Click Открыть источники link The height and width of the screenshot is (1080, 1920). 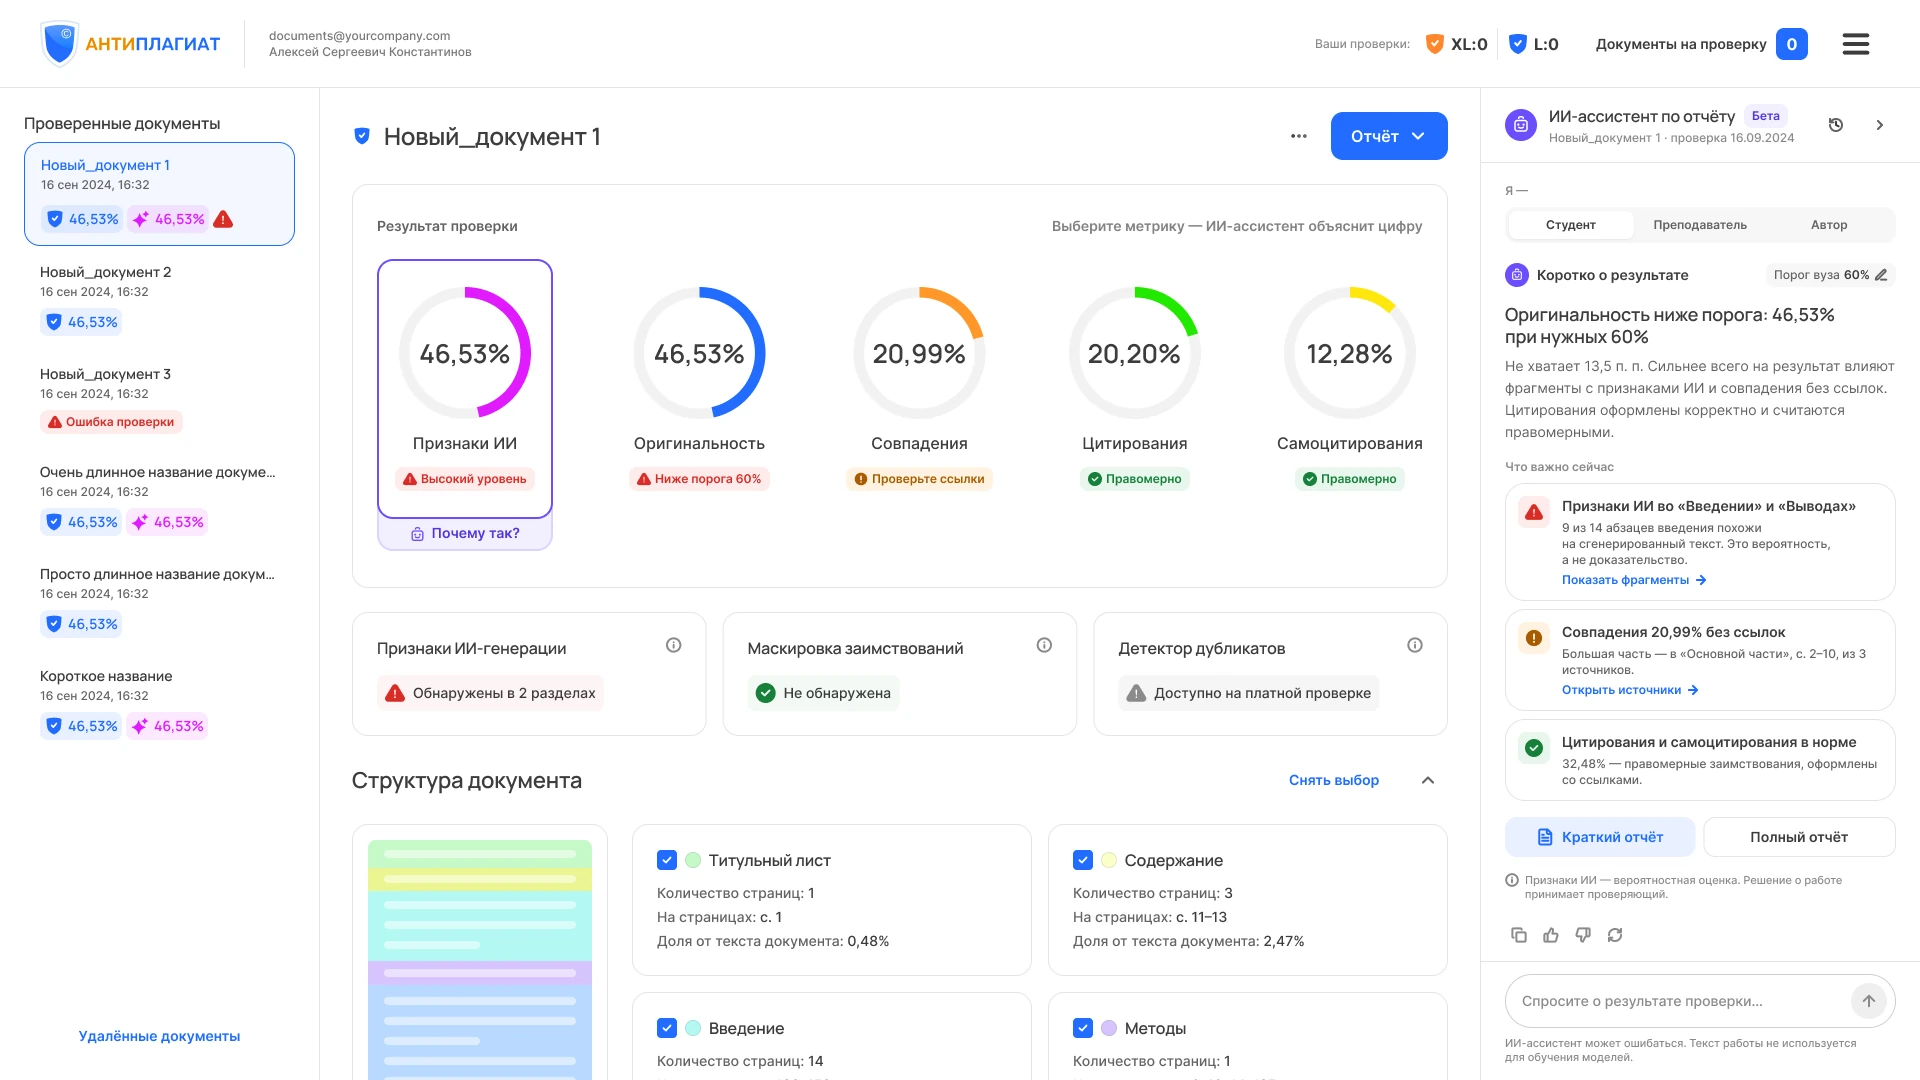pyautogui.click(x=1630, y=690)
